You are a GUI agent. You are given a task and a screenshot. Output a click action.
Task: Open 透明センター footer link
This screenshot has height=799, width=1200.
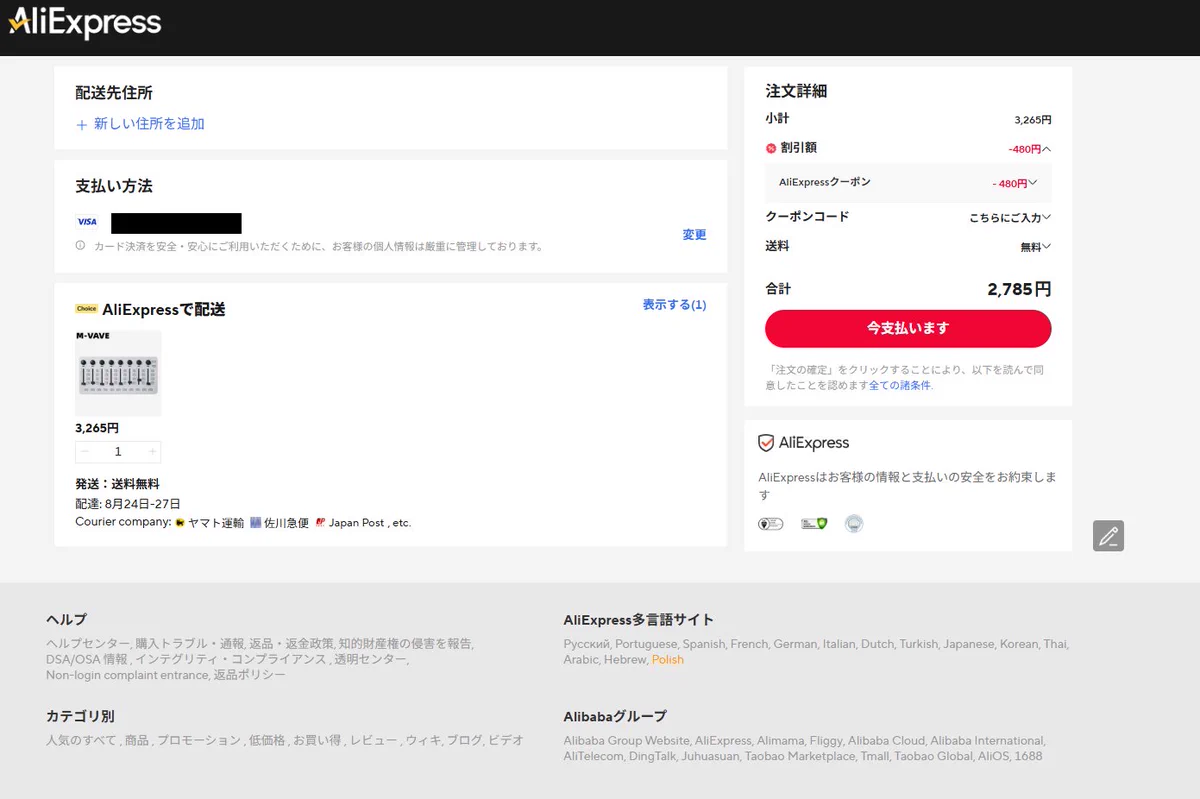click(x=370, y=660)
